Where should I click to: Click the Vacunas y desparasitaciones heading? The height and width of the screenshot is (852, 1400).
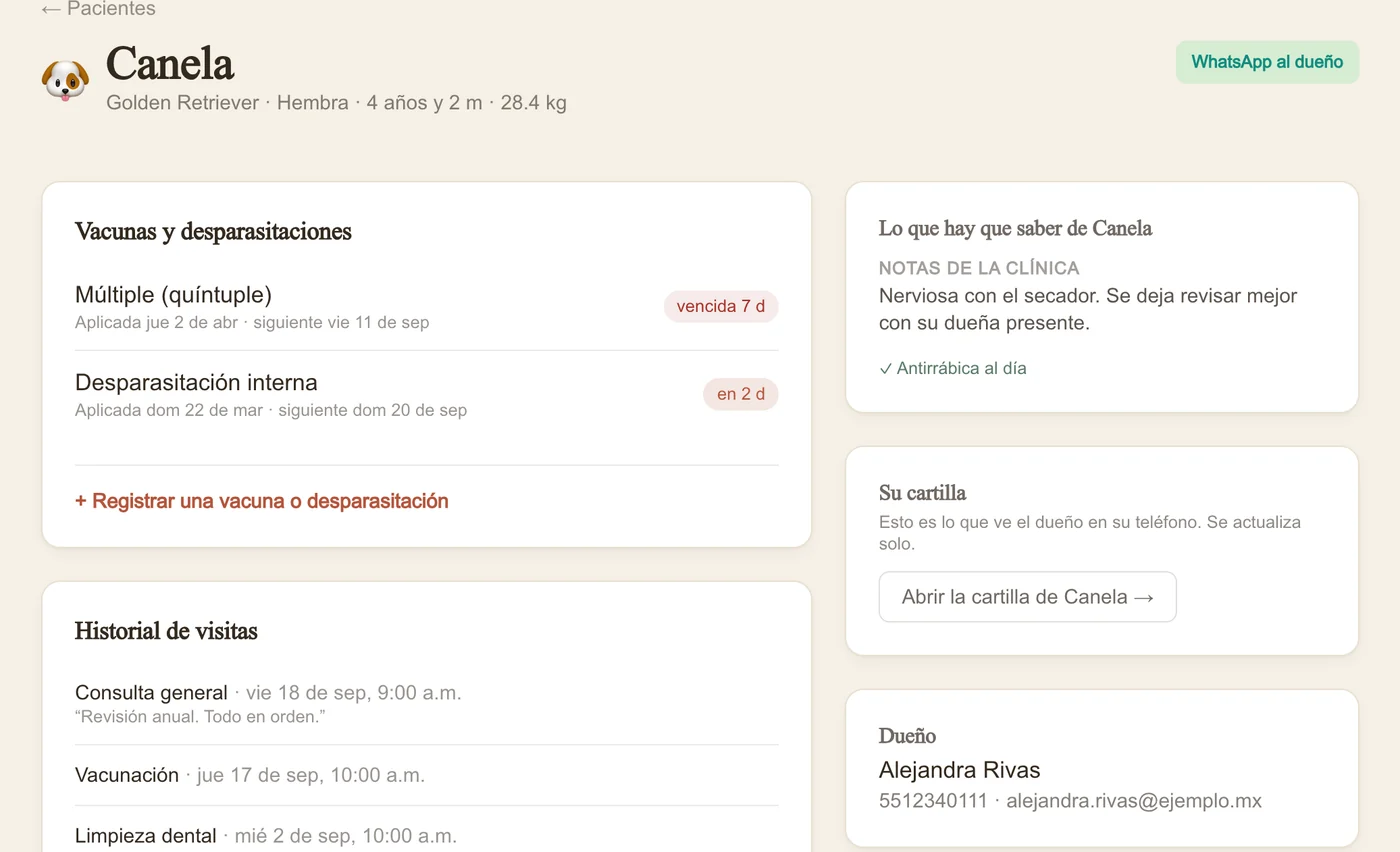pyautogui.click(x=213, y=231)
